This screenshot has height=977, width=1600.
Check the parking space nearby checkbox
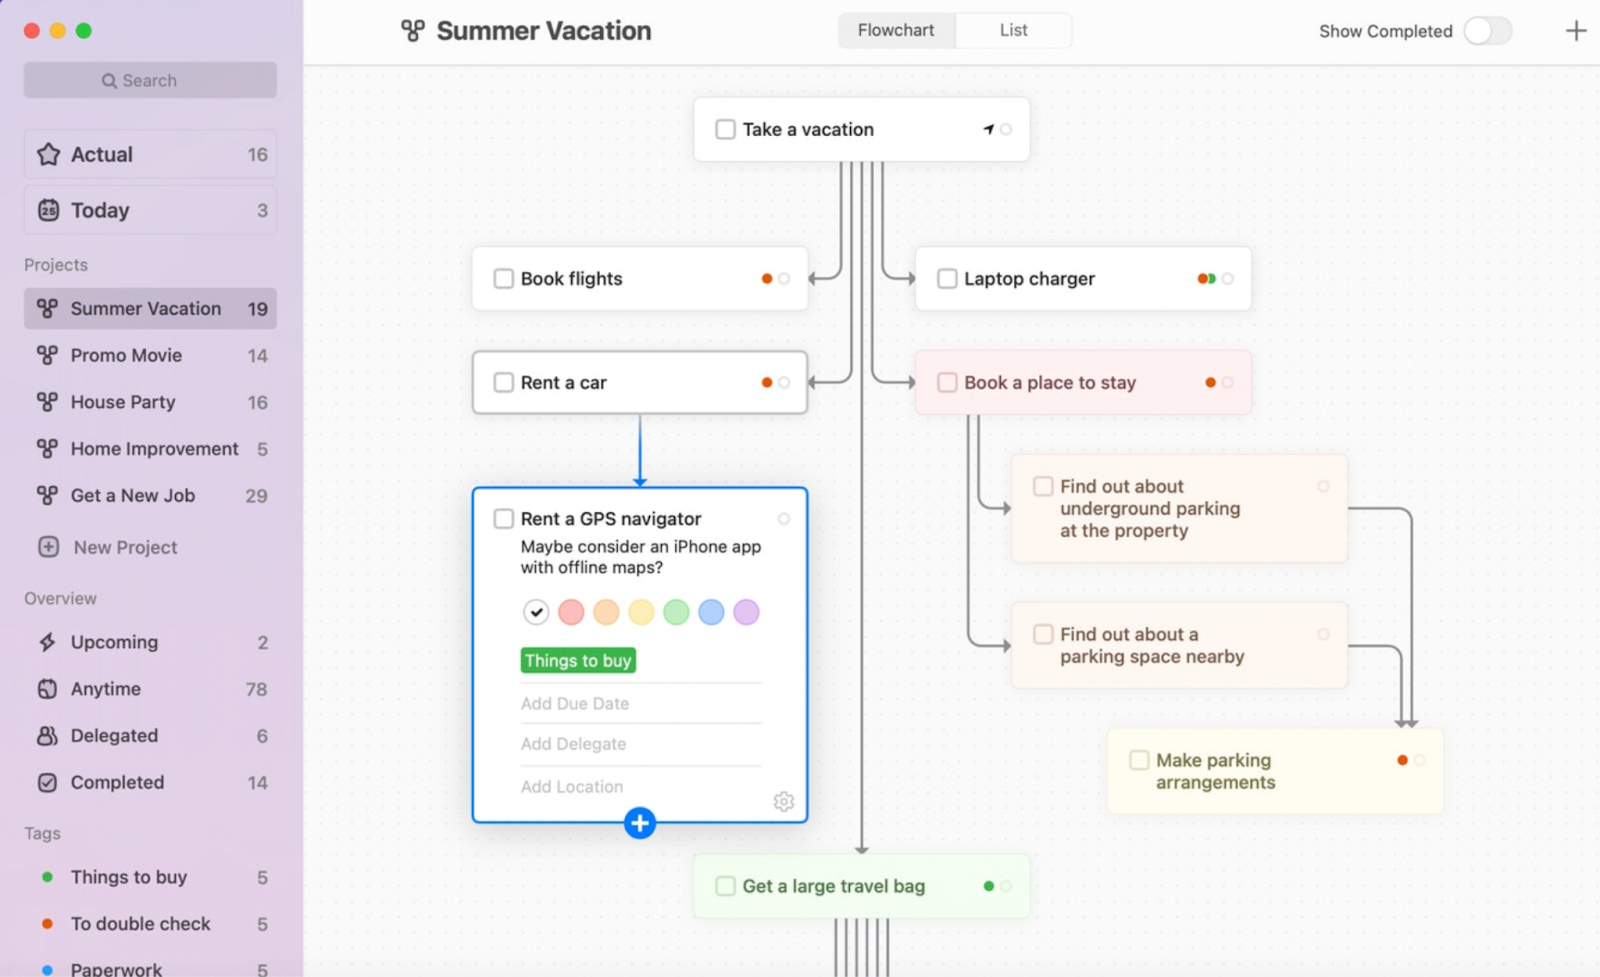pyautogui.click(x=1043, y=634)
